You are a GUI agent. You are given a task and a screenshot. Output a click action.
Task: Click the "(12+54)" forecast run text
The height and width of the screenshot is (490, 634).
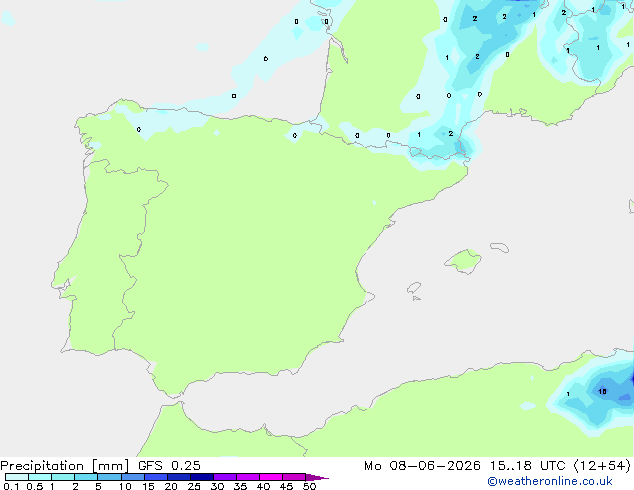pos(602,466)
